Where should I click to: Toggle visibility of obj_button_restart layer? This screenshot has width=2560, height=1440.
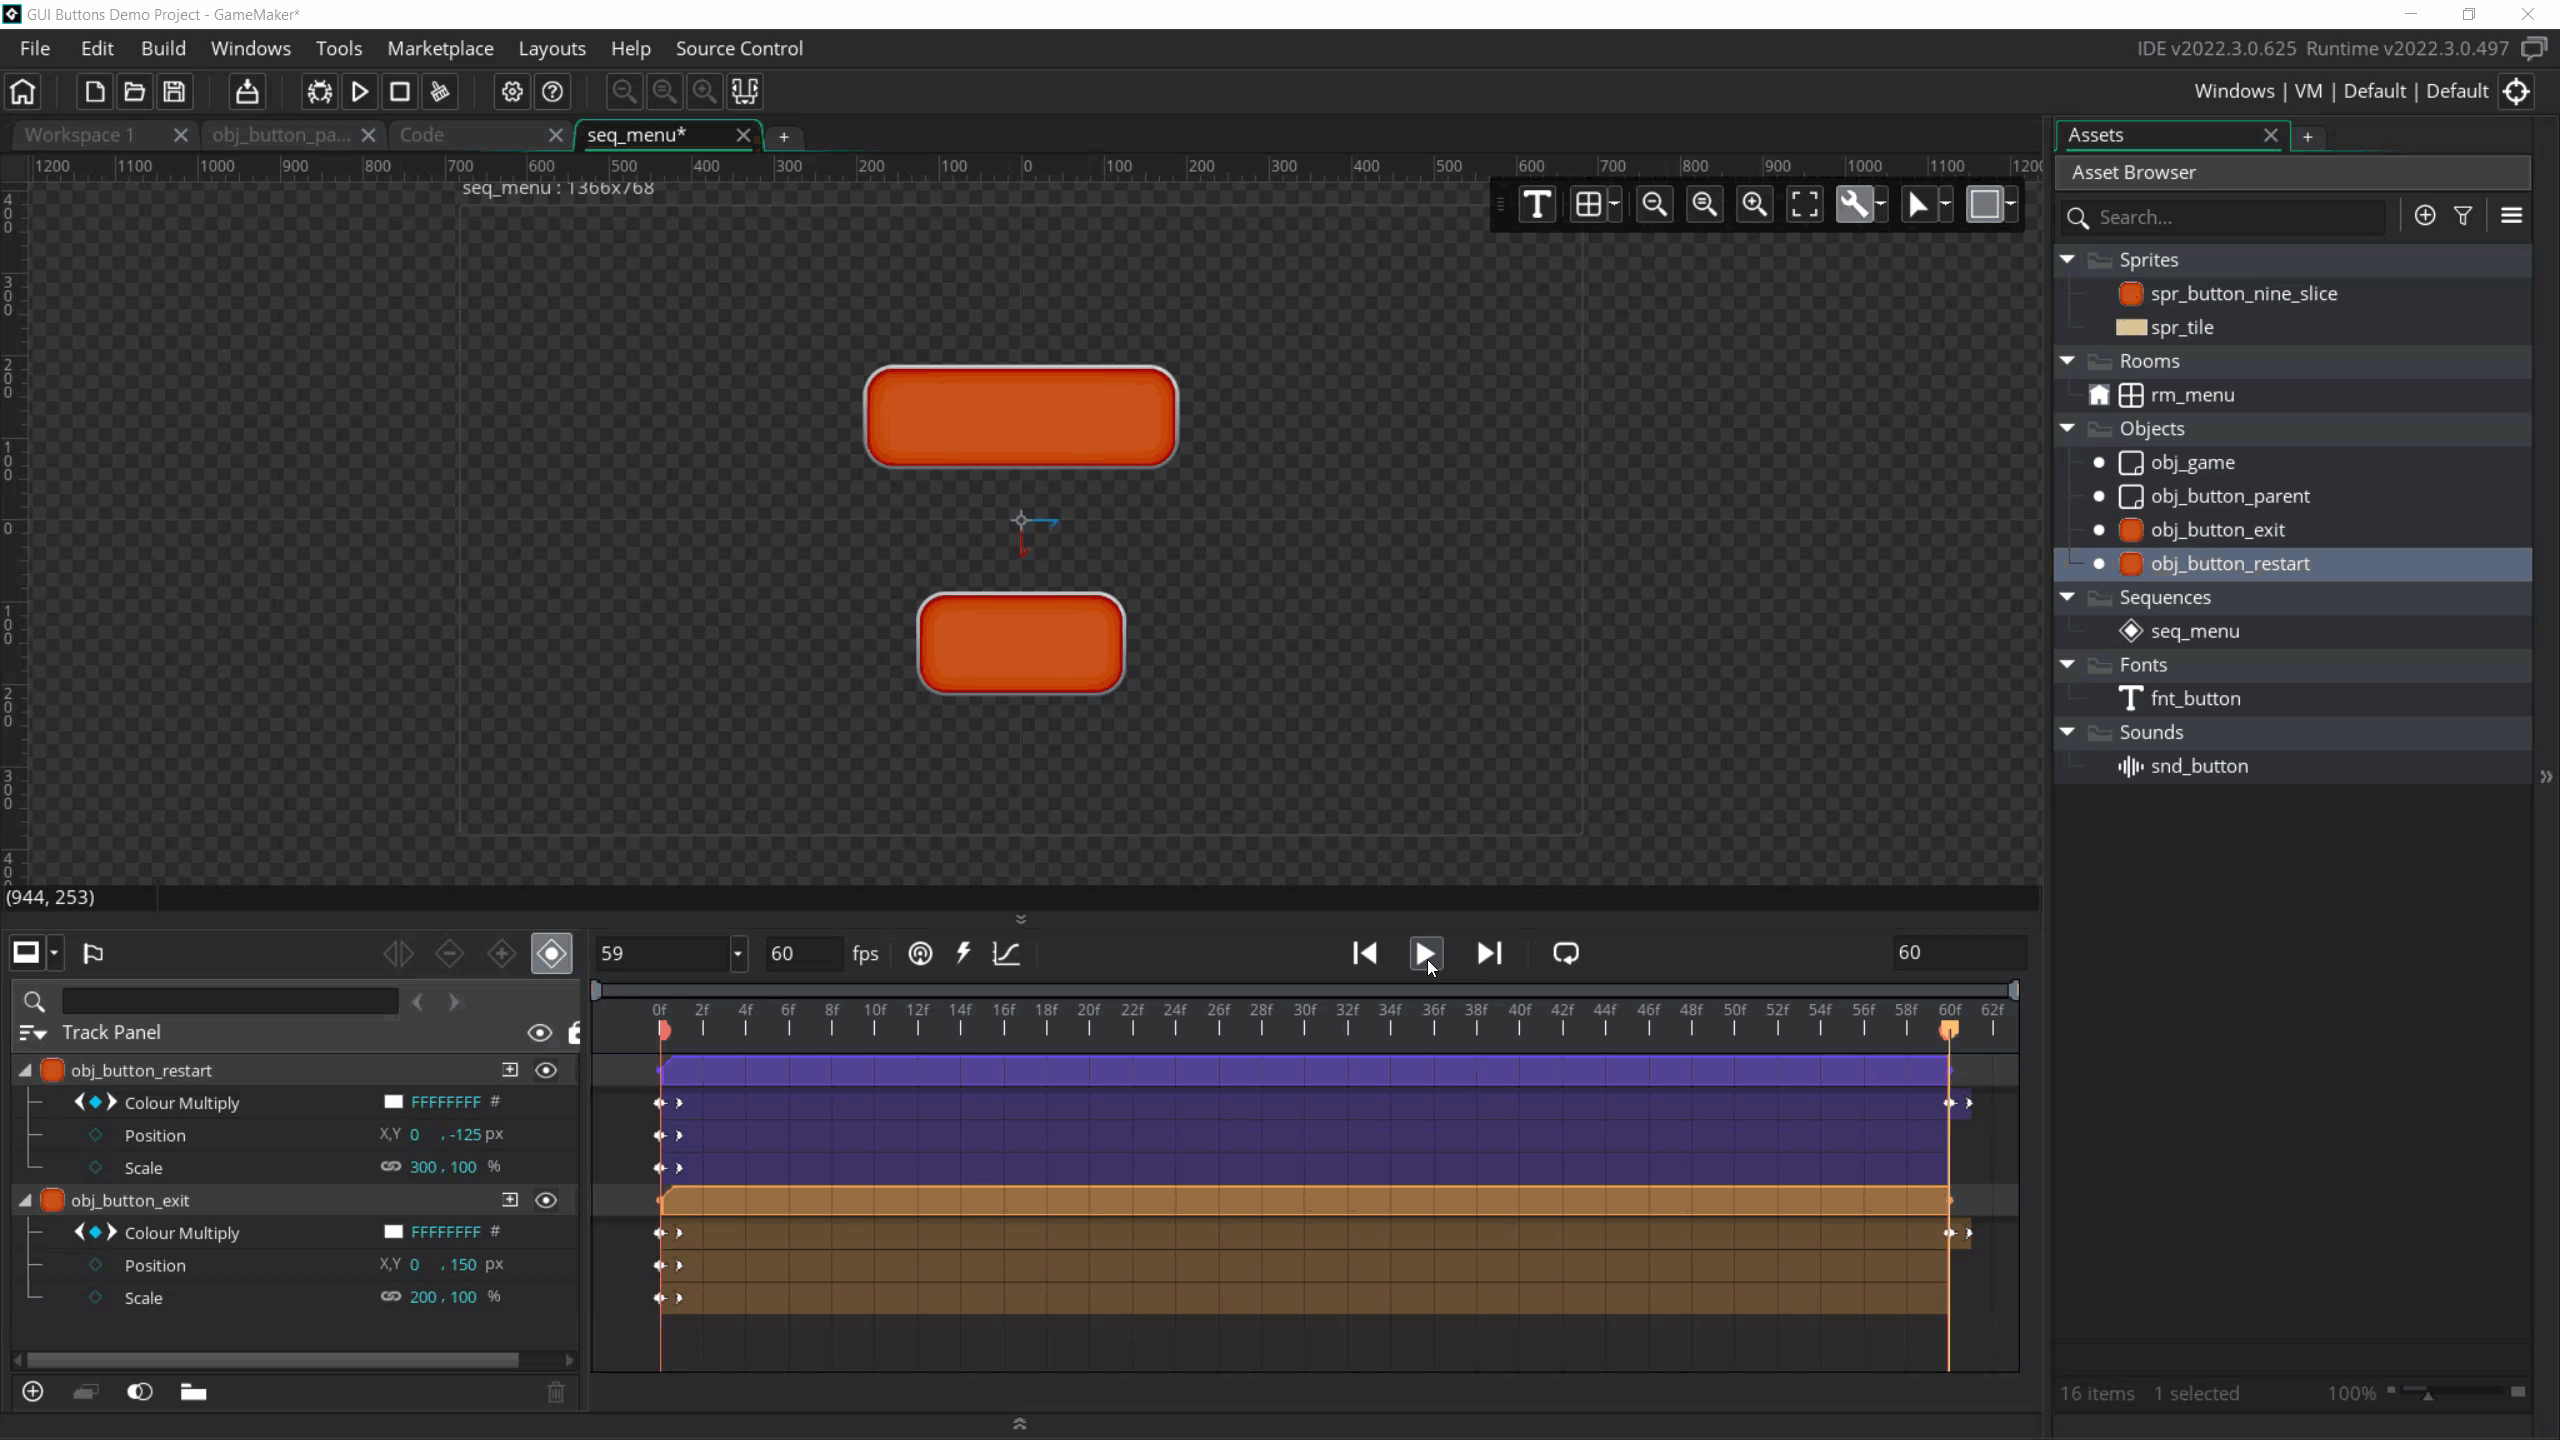click(x=547, y=1069)
